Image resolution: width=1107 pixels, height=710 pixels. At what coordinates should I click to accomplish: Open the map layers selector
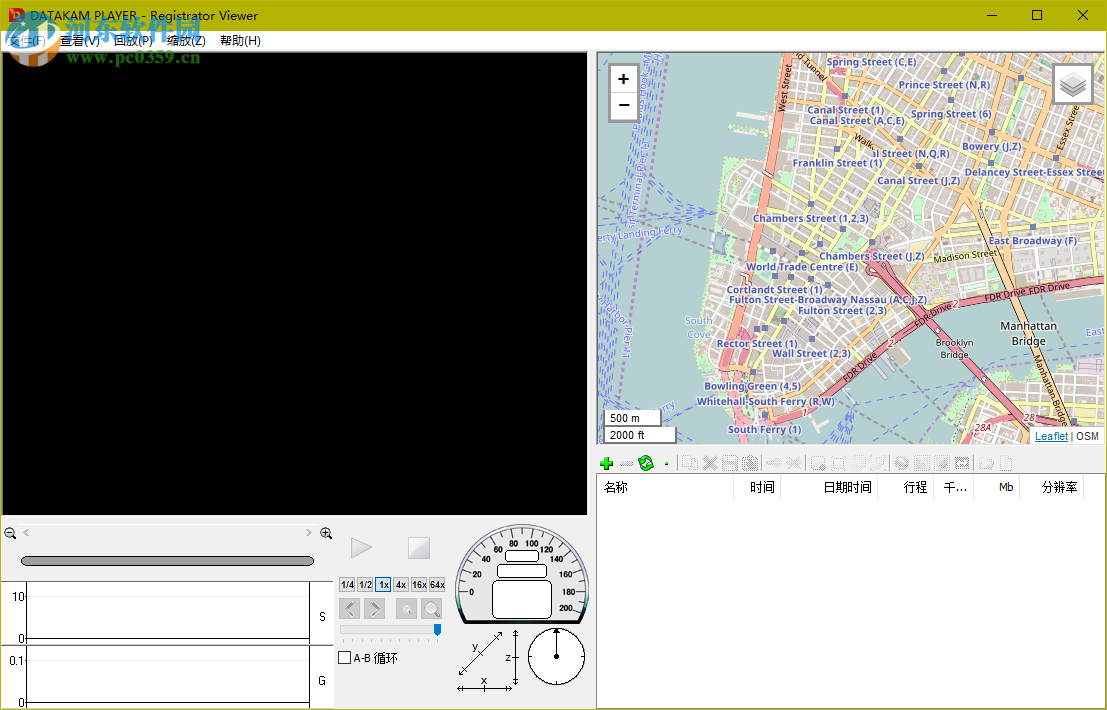pos(1072,85)
